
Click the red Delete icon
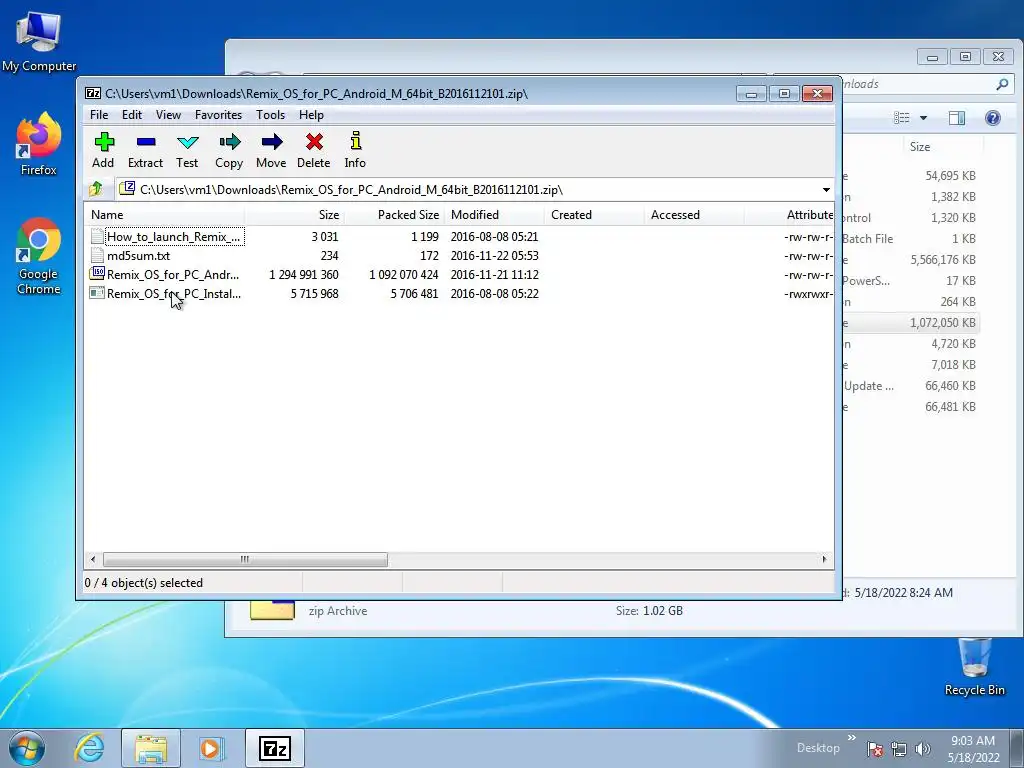point(314,142)
